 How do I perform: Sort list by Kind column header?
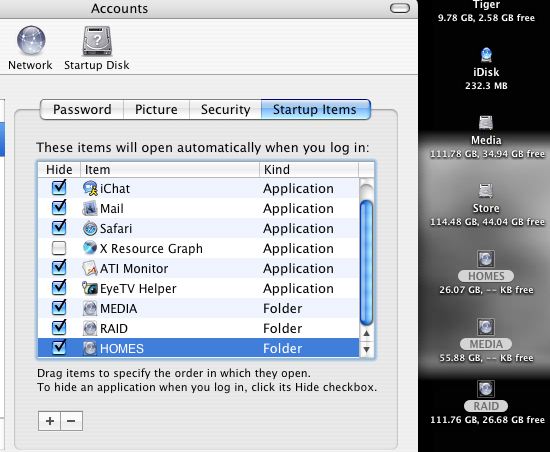309,170
